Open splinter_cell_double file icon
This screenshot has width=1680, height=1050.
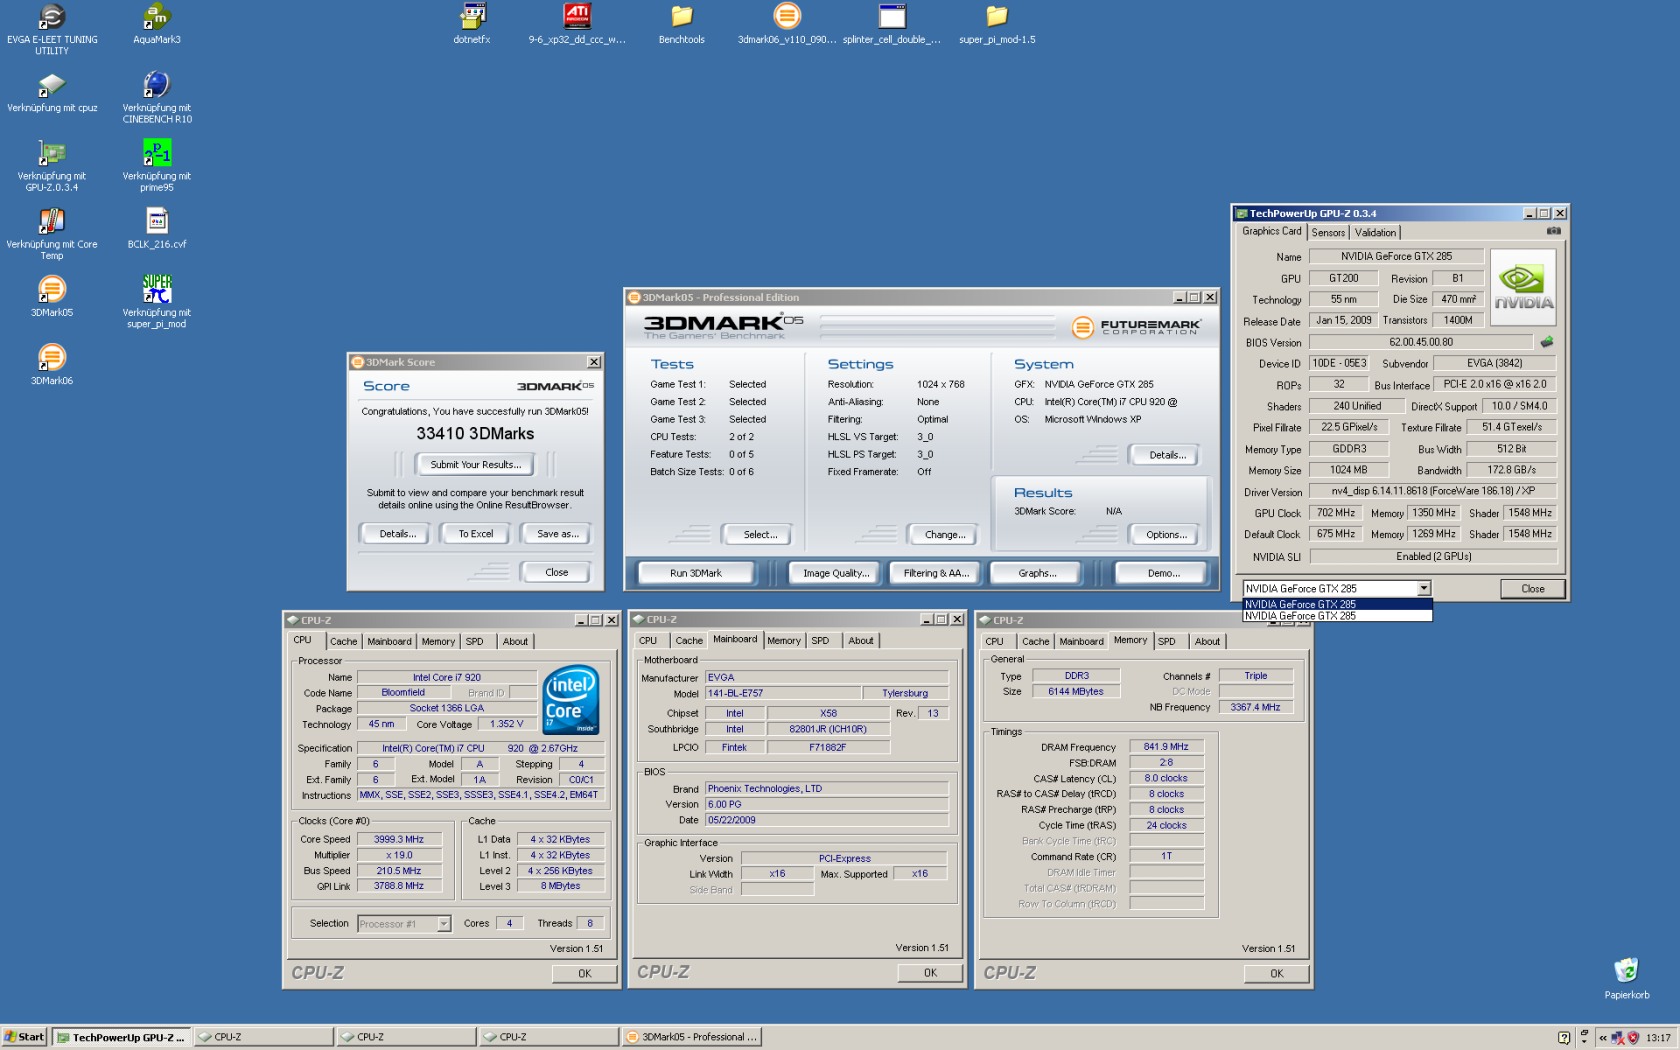[892, 17]
